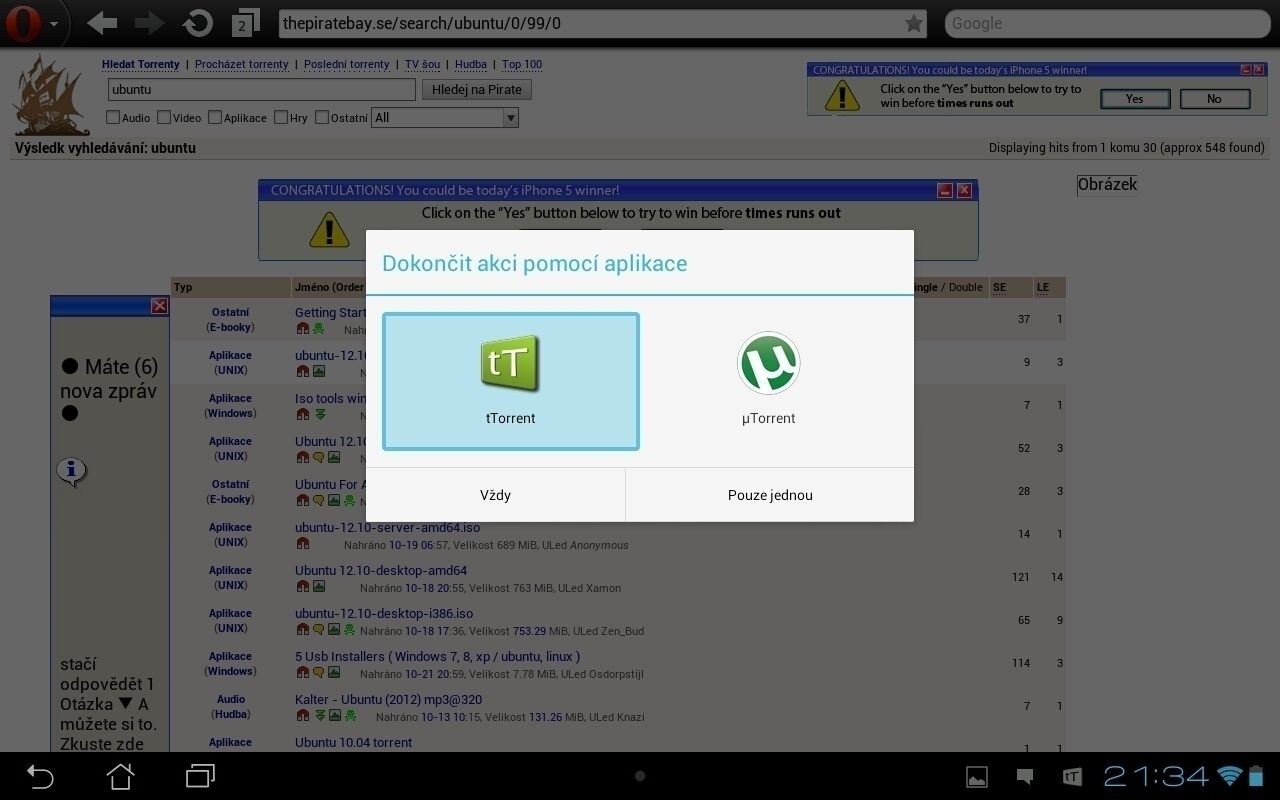Close the top-right iPhone ad popup
Viewport: 1280px width, 800px height.
coord(1259,70)
